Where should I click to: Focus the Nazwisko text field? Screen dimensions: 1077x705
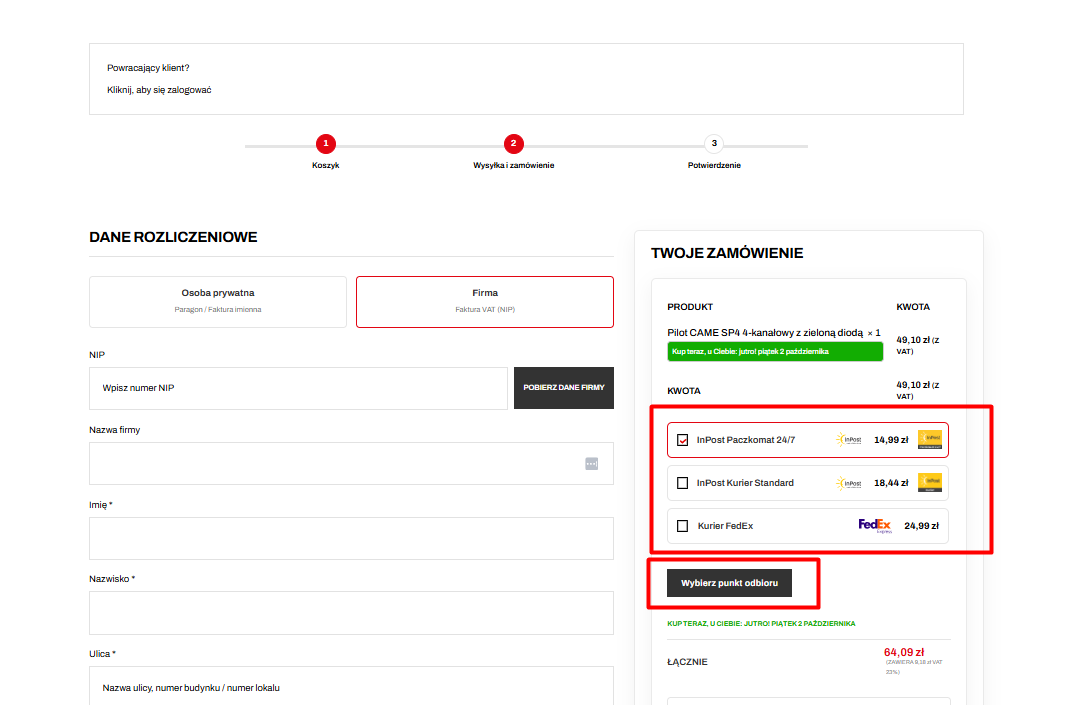(x=351, y=613)
